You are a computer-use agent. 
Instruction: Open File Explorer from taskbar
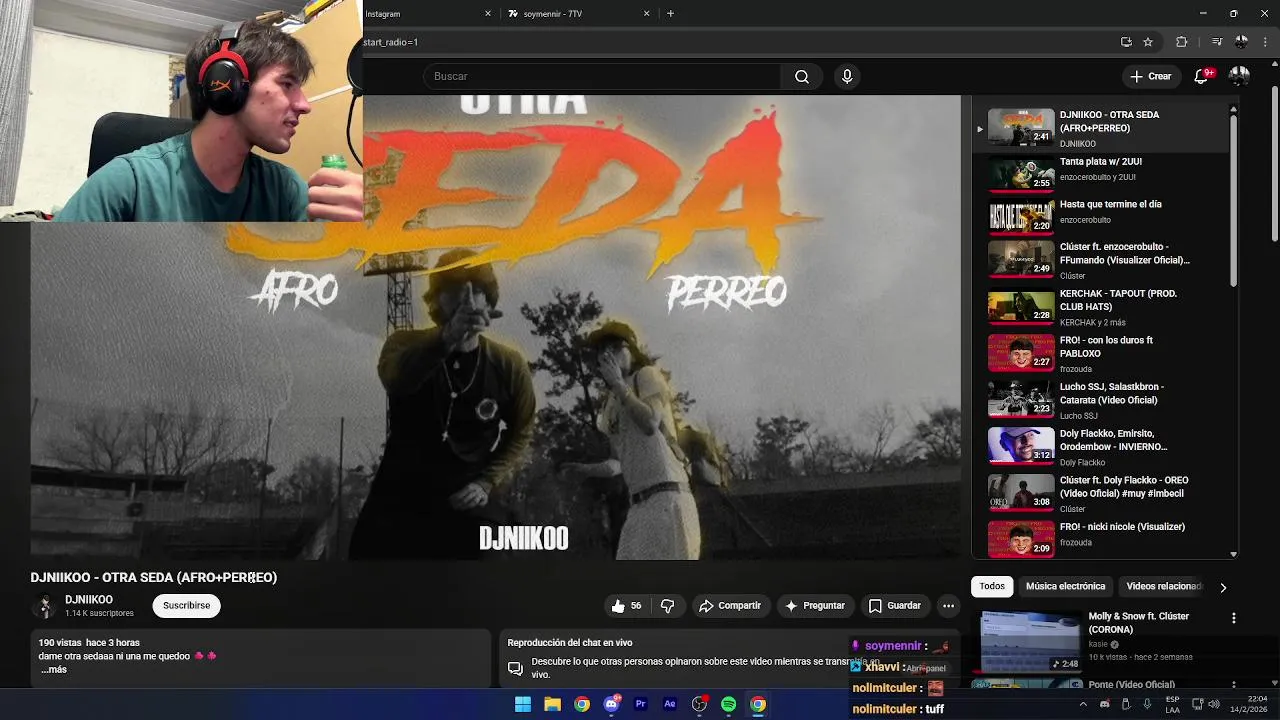pyautogui.click(x=552, y=704)
